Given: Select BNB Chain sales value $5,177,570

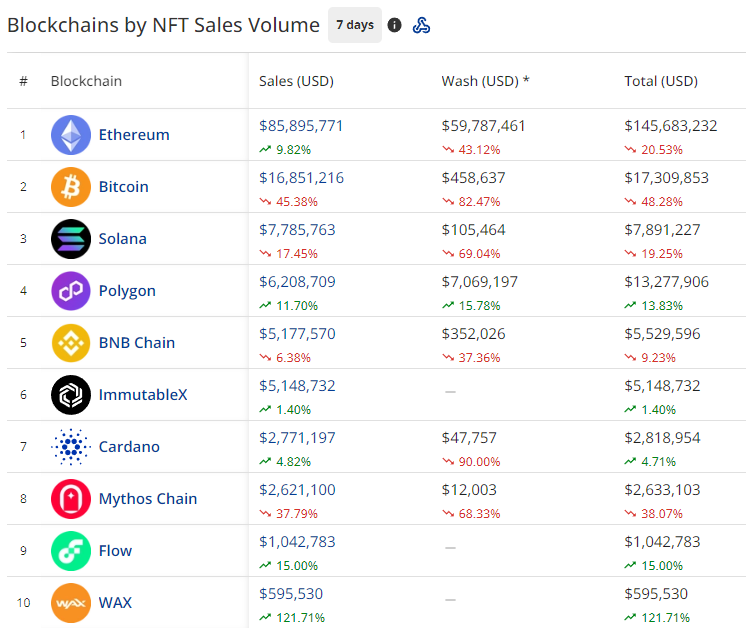Looking at the screenshot, I should coord(297,334).
